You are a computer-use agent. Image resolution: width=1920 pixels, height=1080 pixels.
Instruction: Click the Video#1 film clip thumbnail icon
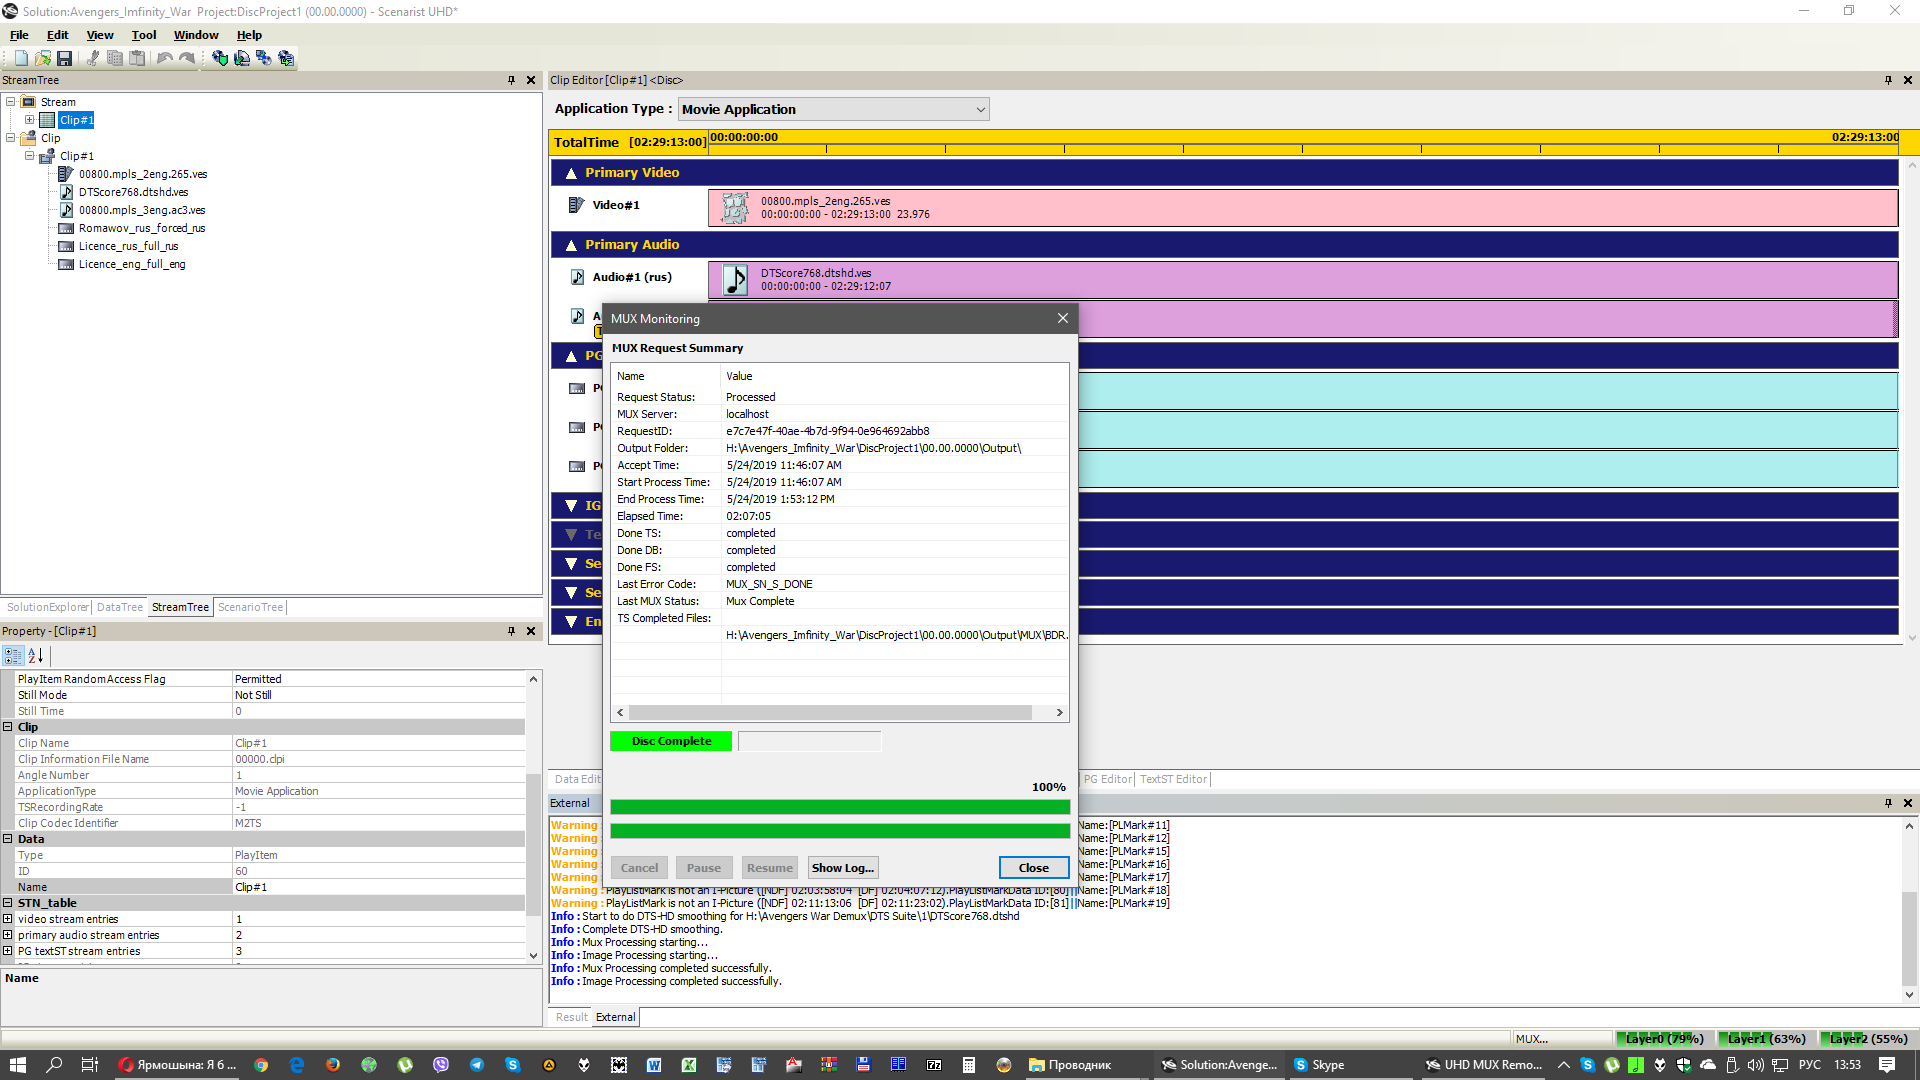coord(735,208)
